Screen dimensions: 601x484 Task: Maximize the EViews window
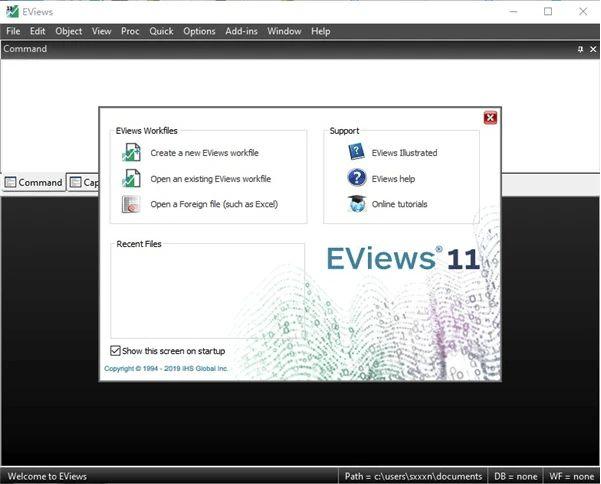(x=548, y=11)
